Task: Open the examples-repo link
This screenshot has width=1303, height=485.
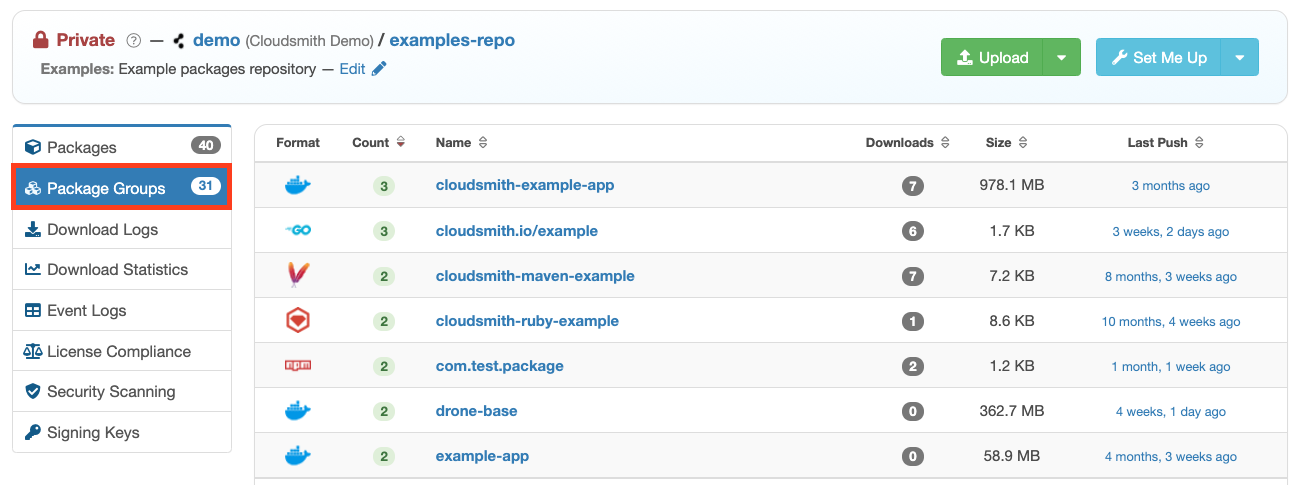Action: [x=452, y=41]
